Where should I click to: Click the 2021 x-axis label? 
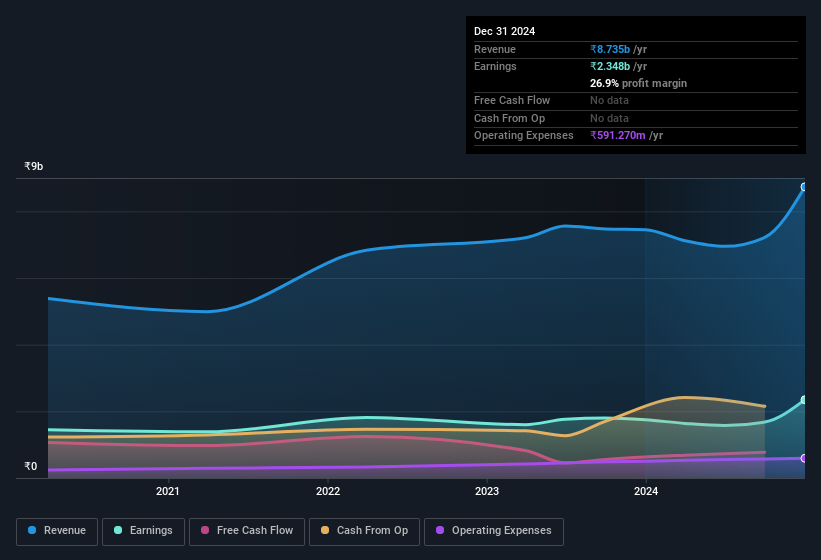click(168, 491)
